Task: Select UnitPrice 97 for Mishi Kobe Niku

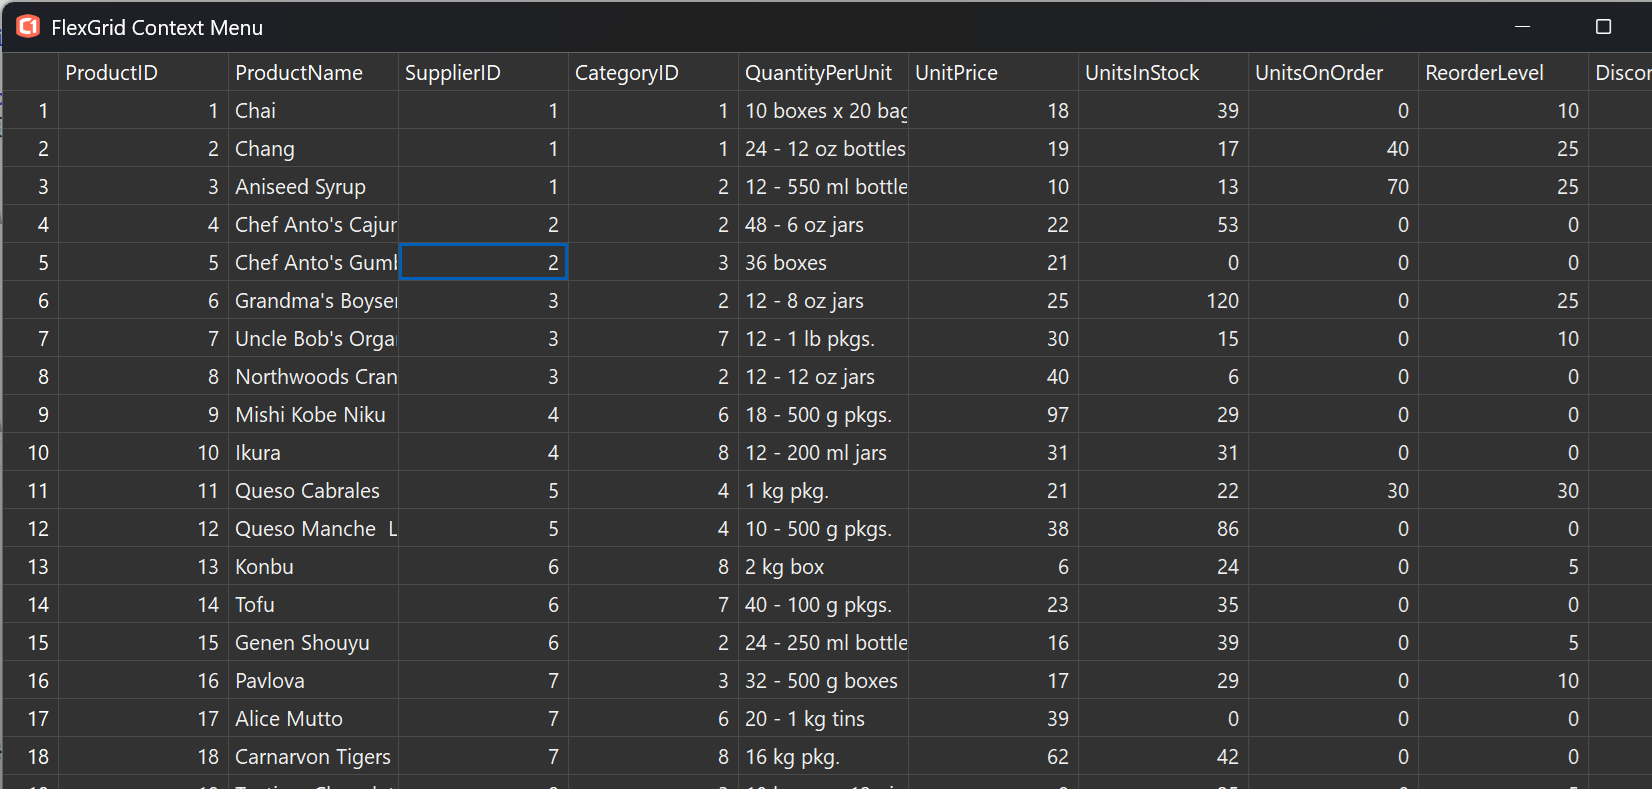Action: [994, 415]
